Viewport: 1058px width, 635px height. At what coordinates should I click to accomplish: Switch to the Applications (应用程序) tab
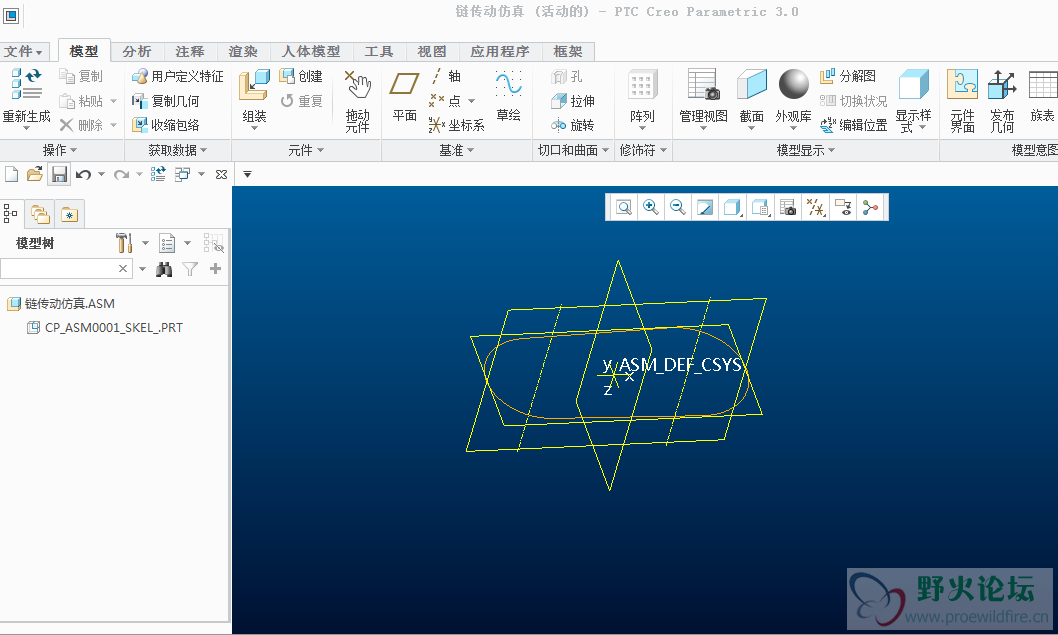pos(500,51)
